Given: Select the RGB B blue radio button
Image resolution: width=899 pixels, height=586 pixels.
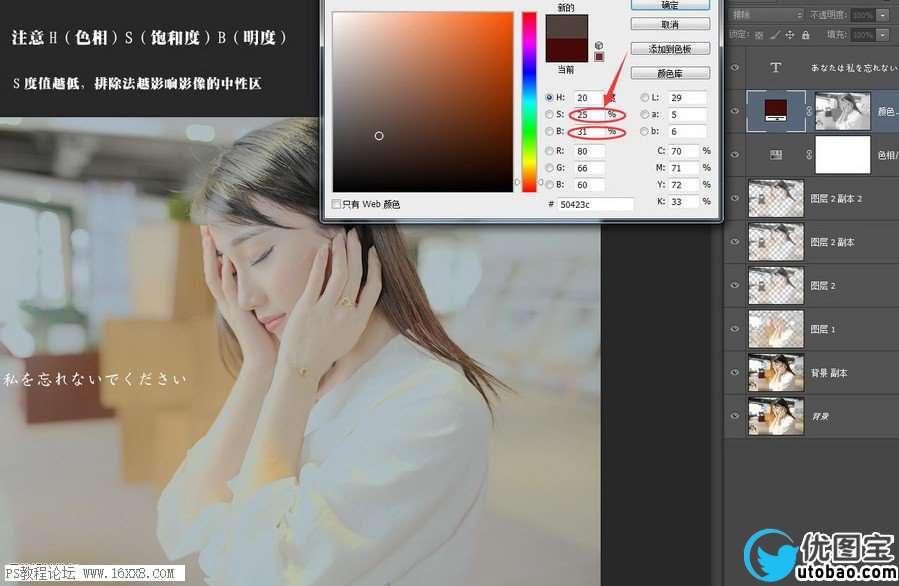Looking at the screenshot, I should 549,185.
